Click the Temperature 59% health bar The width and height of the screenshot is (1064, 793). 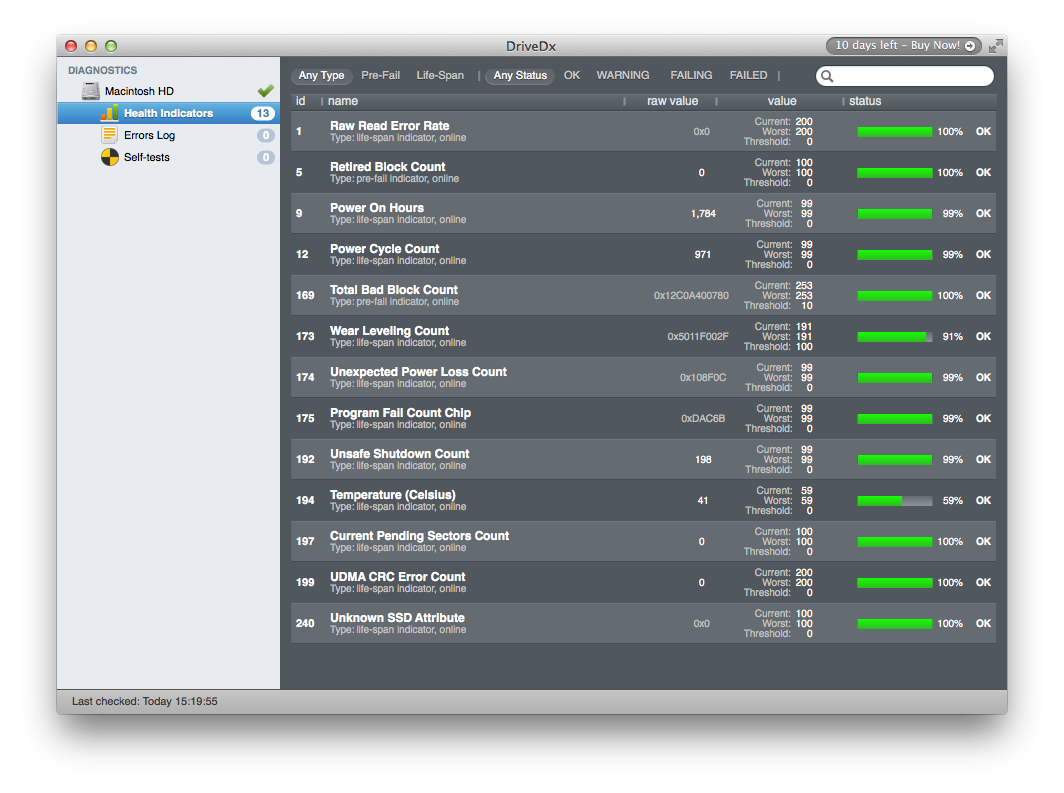pyautogui.click(x=894, y=501)
